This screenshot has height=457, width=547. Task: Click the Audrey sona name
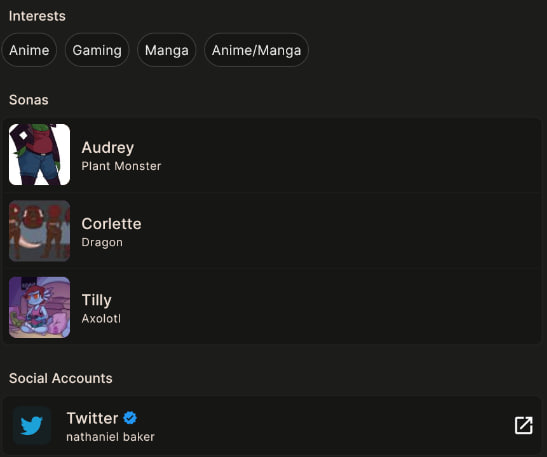pyautogui.click(x=108, y=148)
